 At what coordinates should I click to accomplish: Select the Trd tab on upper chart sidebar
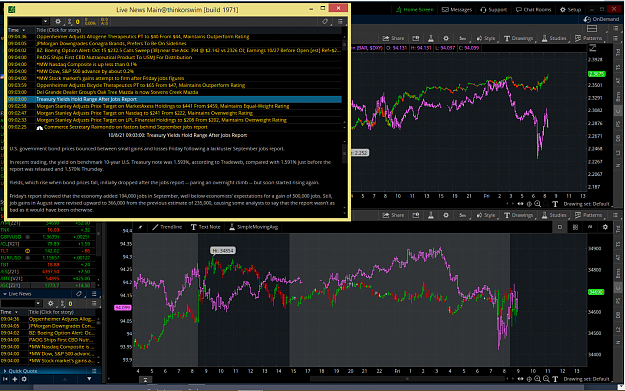coord(618,53)
